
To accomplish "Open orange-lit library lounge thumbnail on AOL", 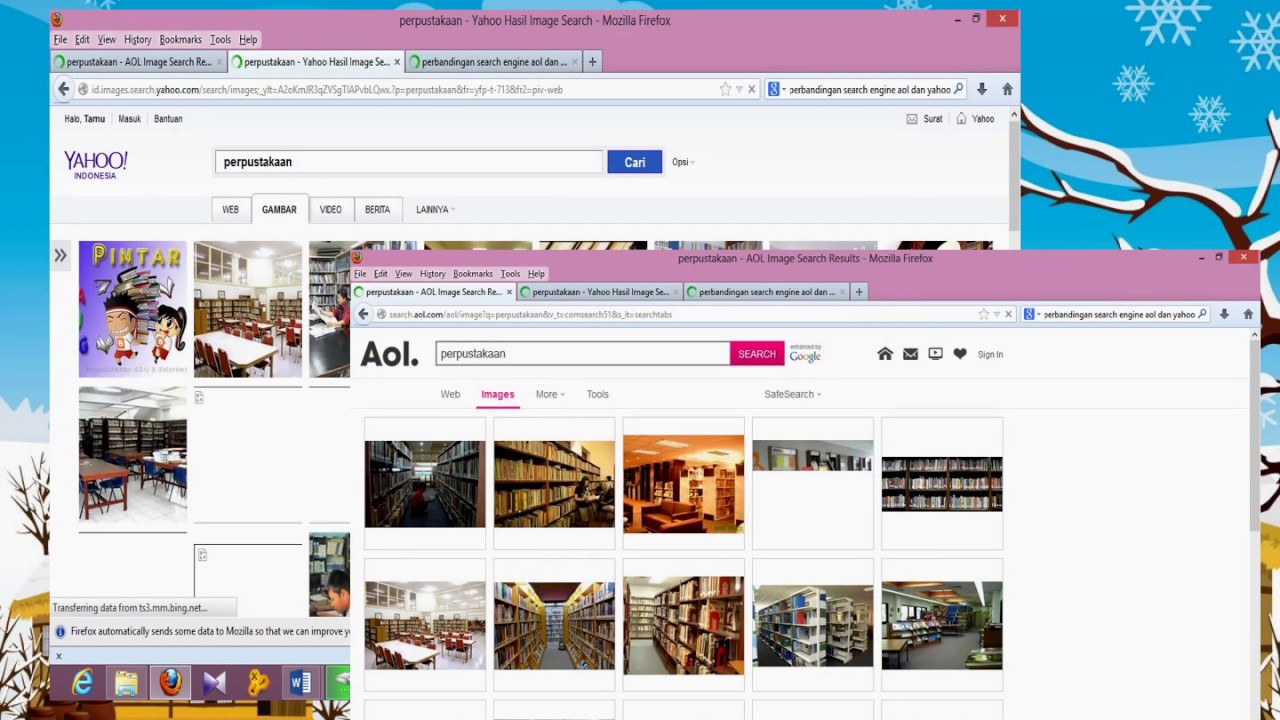I will (684, 483).
